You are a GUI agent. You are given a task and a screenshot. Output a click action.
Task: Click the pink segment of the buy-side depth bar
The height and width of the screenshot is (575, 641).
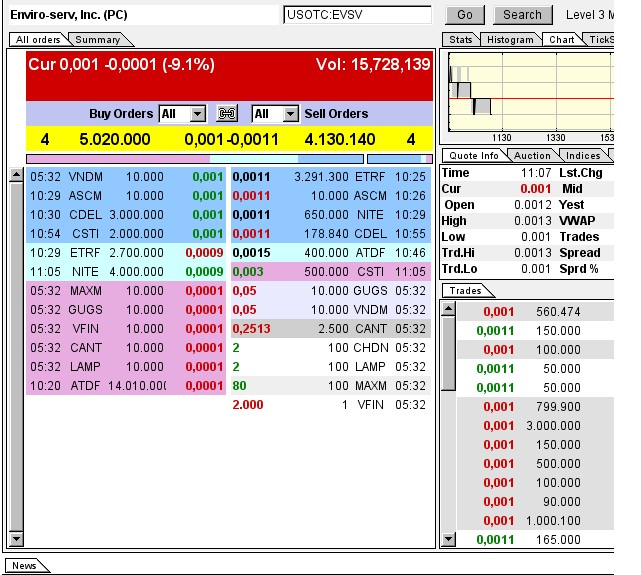118,159
